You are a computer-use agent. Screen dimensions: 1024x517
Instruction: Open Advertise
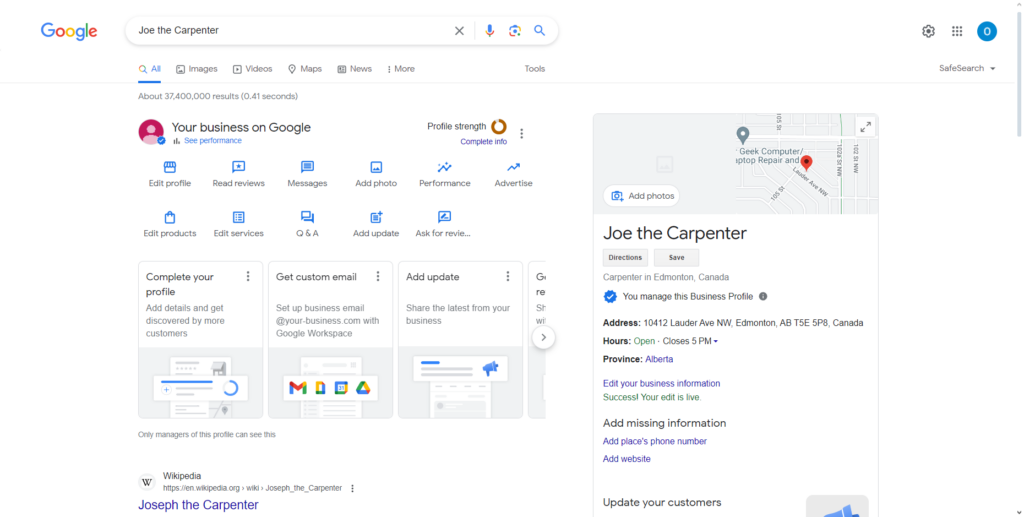pyautogui.click(x=513, y=174)
